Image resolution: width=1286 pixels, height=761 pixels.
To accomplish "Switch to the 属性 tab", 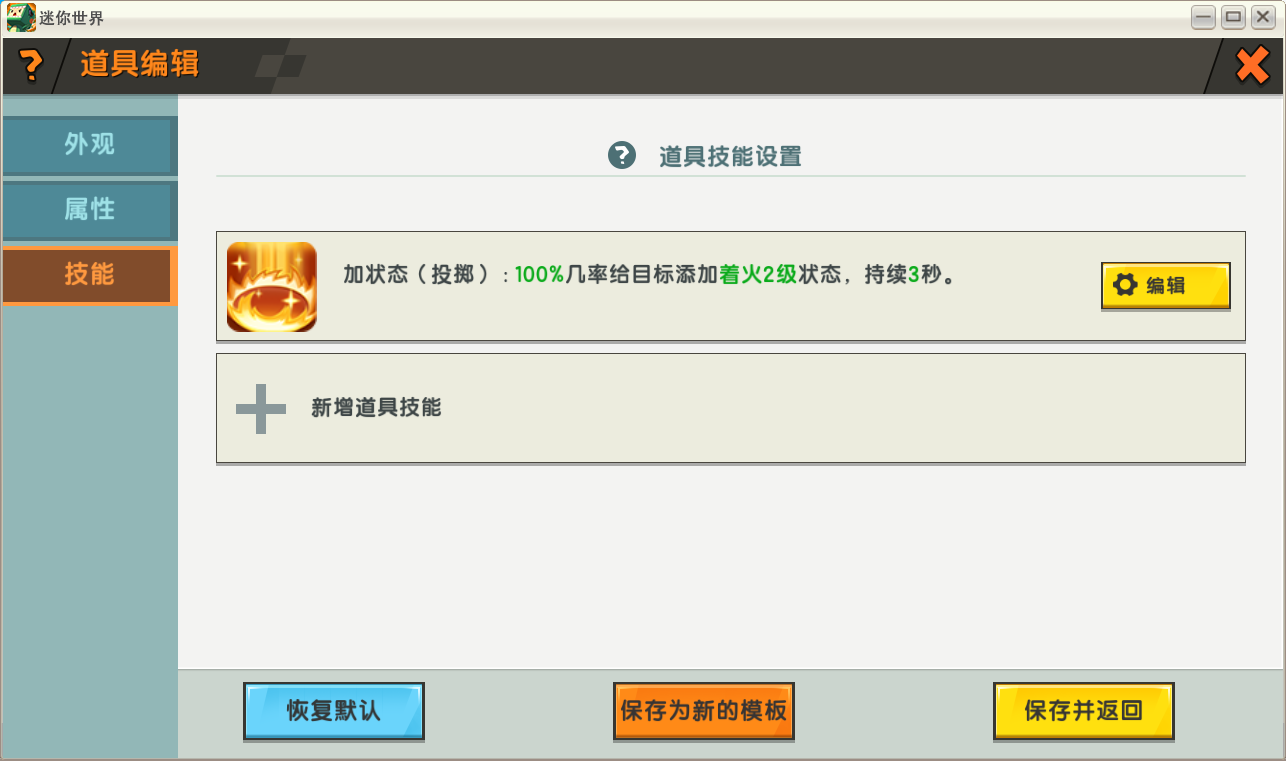I will coord(88,210).
